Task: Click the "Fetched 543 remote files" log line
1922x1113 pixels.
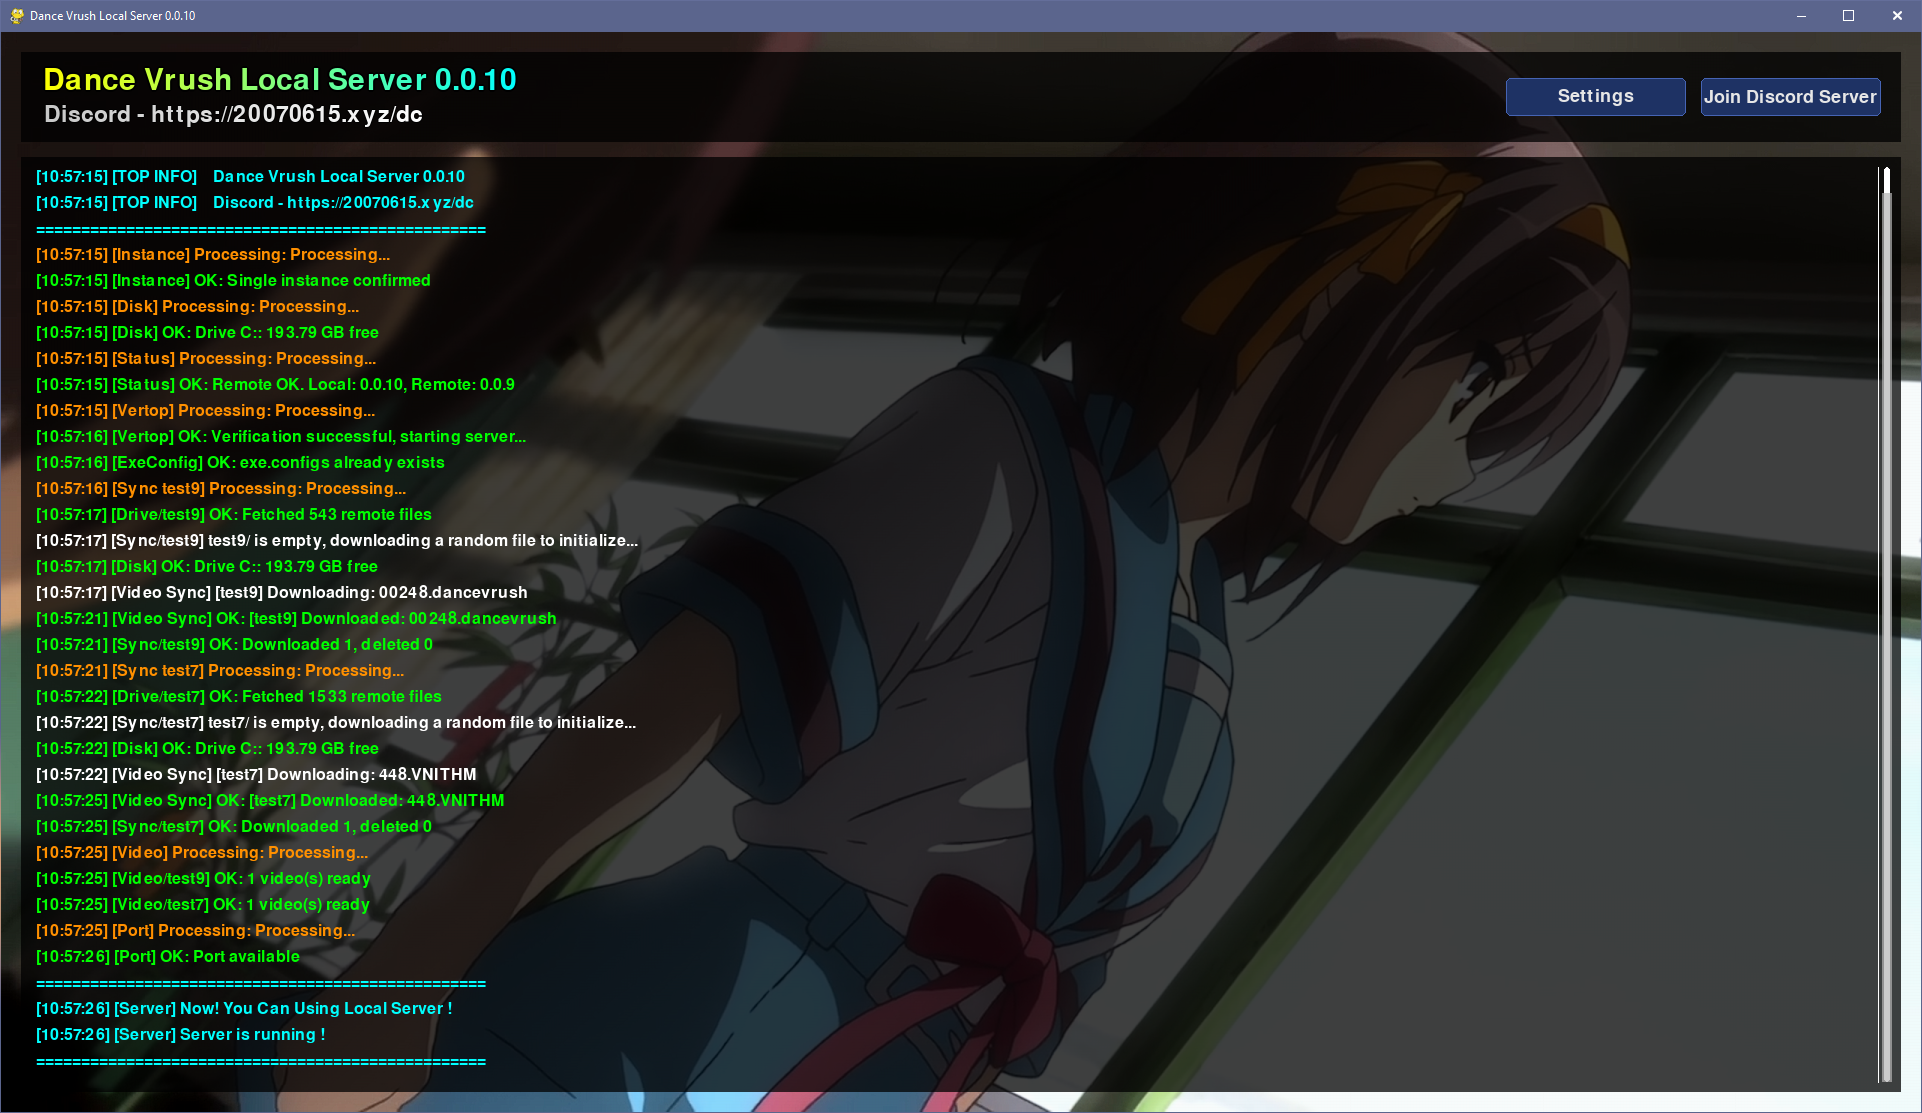Action: [234, 515]
